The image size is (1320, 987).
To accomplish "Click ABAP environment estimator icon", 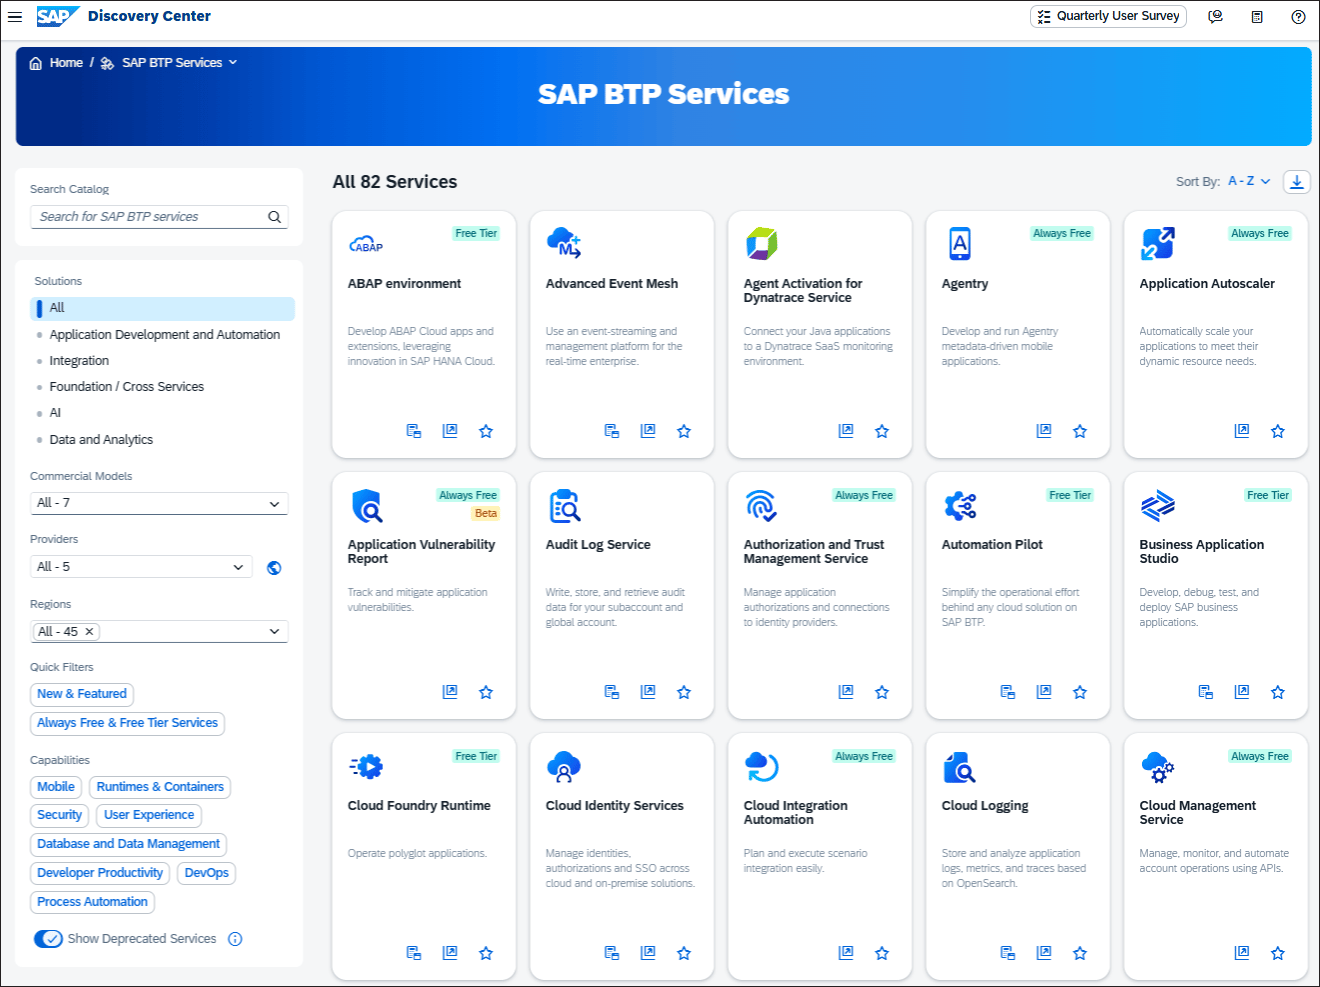I will click(414, 431).
